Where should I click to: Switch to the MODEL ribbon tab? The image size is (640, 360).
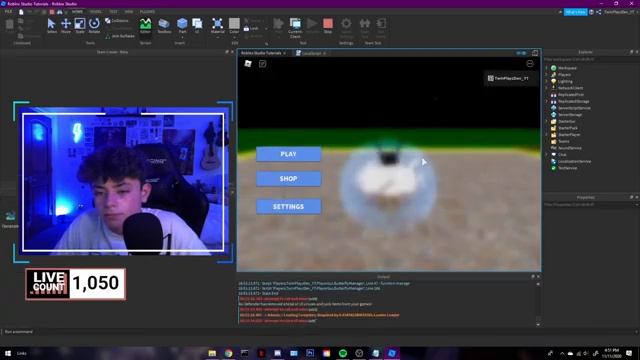[x=96, y=12]
